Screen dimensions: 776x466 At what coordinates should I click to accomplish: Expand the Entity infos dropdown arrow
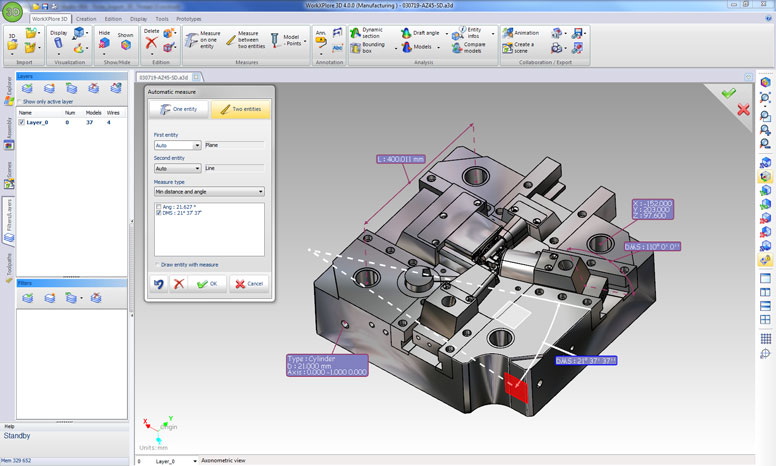point(493,34)
